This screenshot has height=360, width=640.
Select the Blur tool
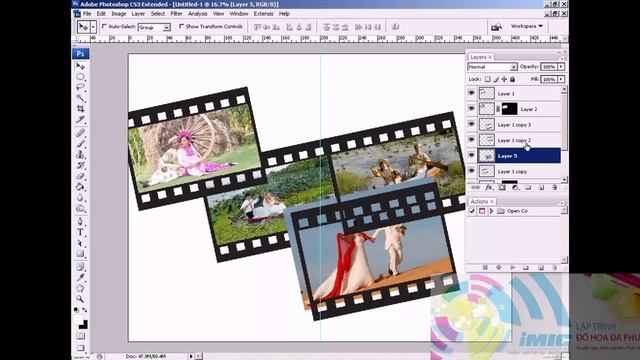coord(80,198)
